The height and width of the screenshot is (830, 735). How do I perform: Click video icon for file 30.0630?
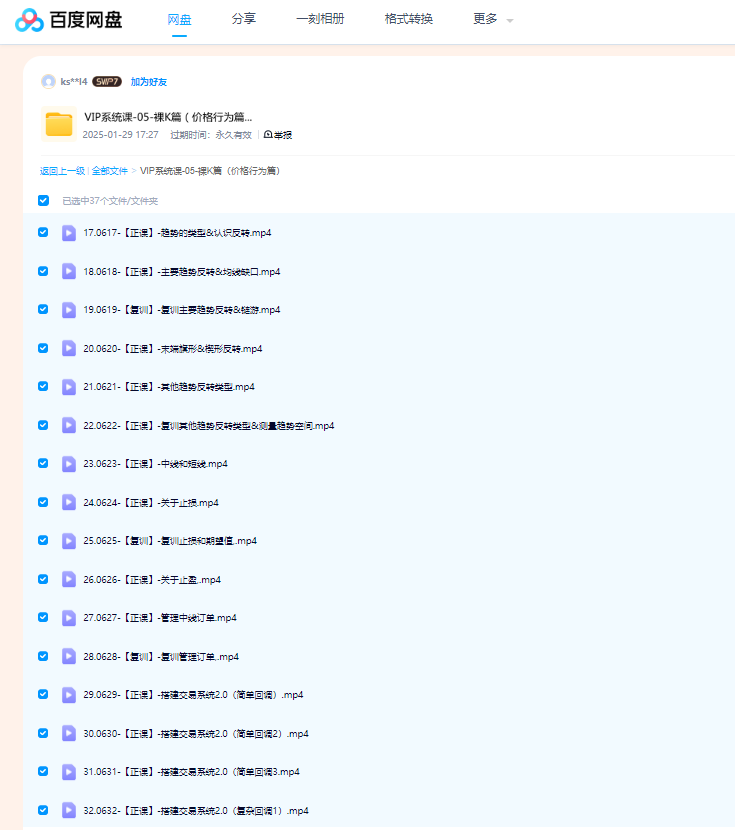point(69,734)
